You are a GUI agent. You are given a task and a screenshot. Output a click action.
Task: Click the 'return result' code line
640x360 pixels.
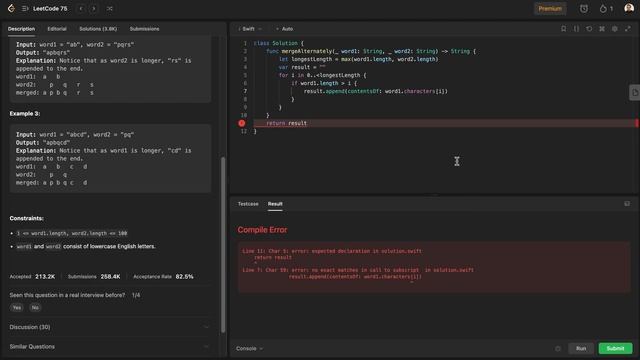point(286,123)
